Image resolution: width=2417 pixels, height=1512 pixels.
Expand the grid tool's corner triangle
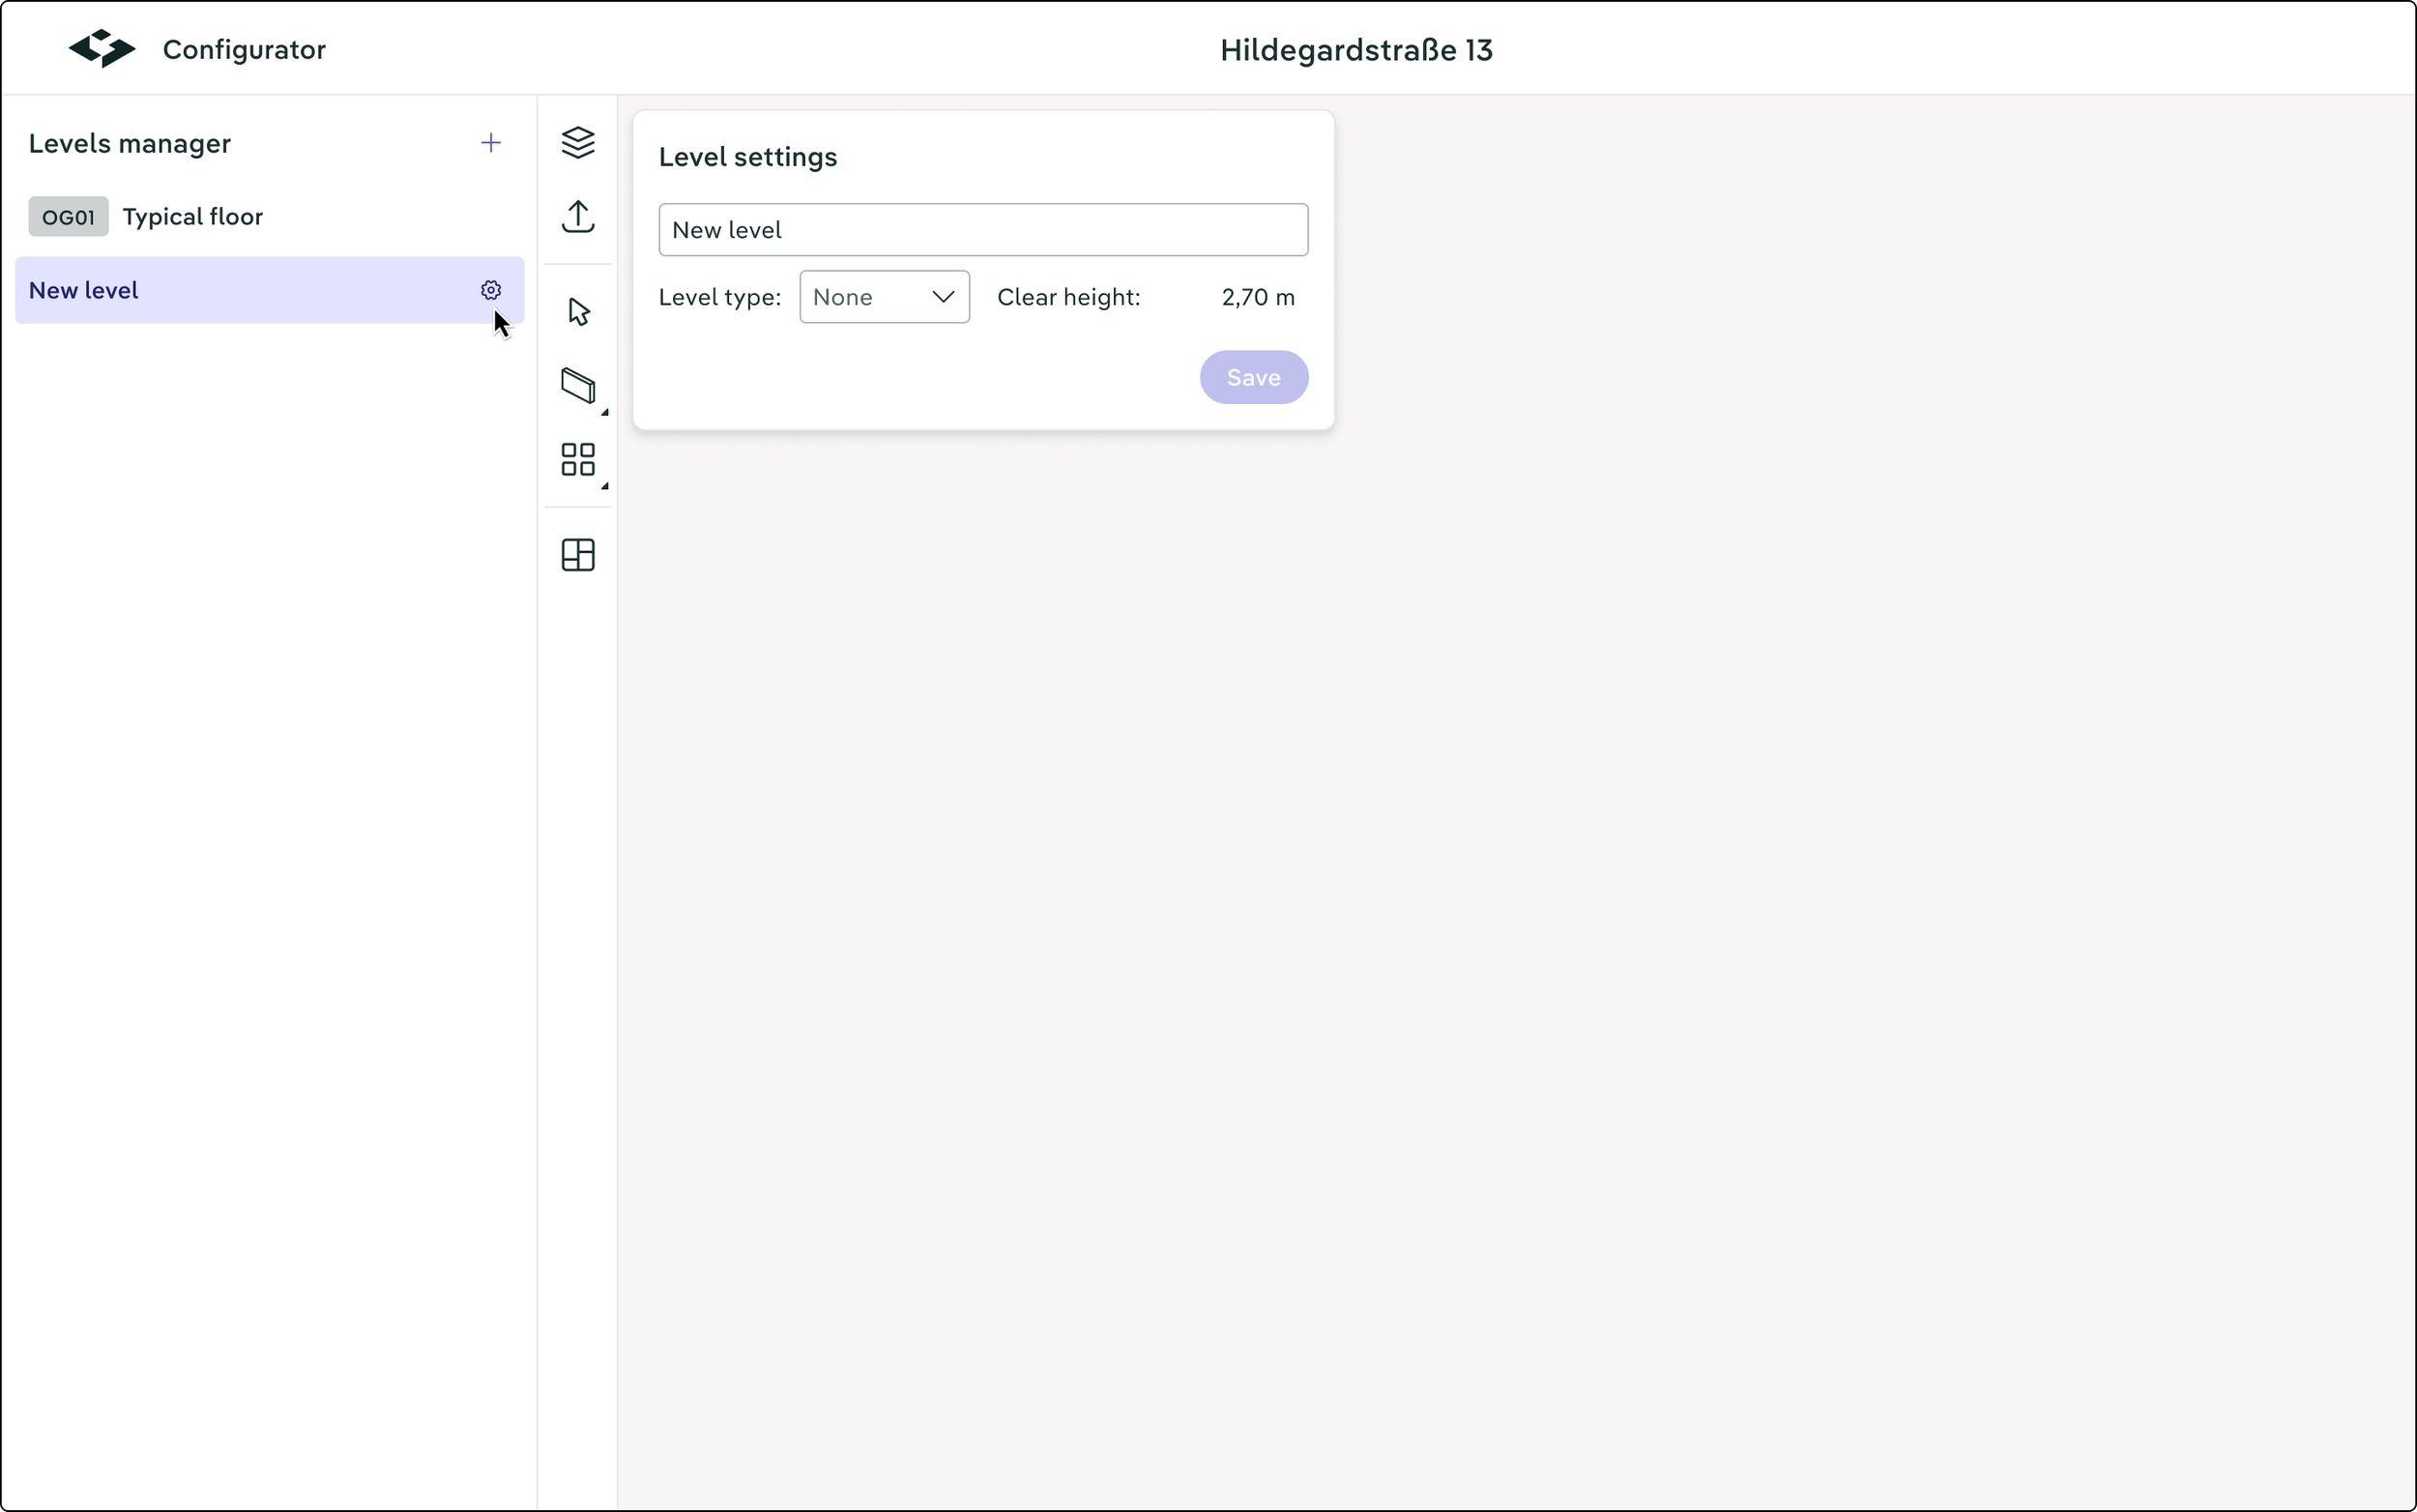tap(605, 486)
